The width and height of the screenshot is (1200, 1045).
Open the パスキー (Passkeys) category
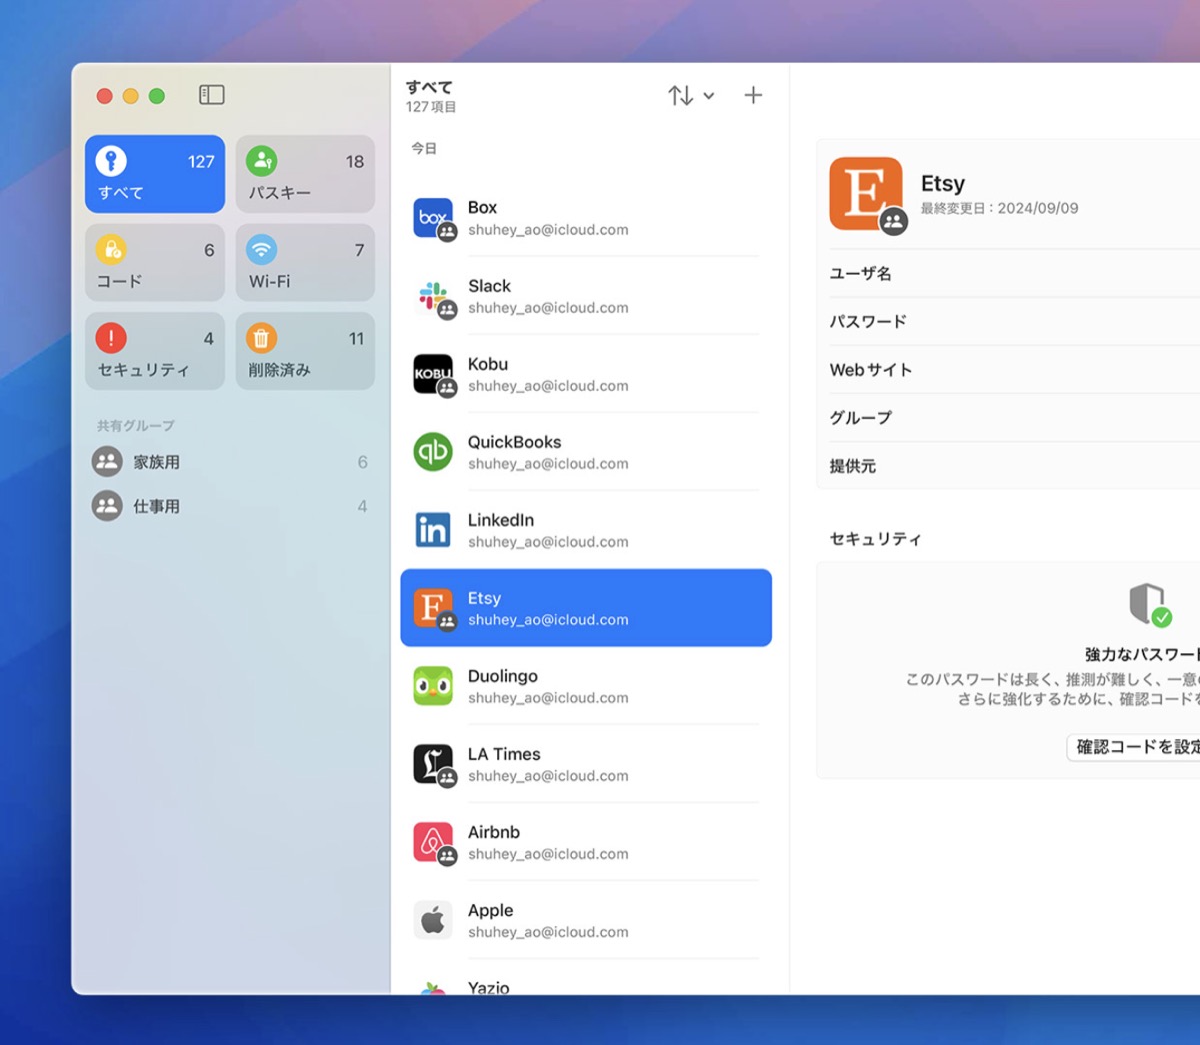pos(305,174)
